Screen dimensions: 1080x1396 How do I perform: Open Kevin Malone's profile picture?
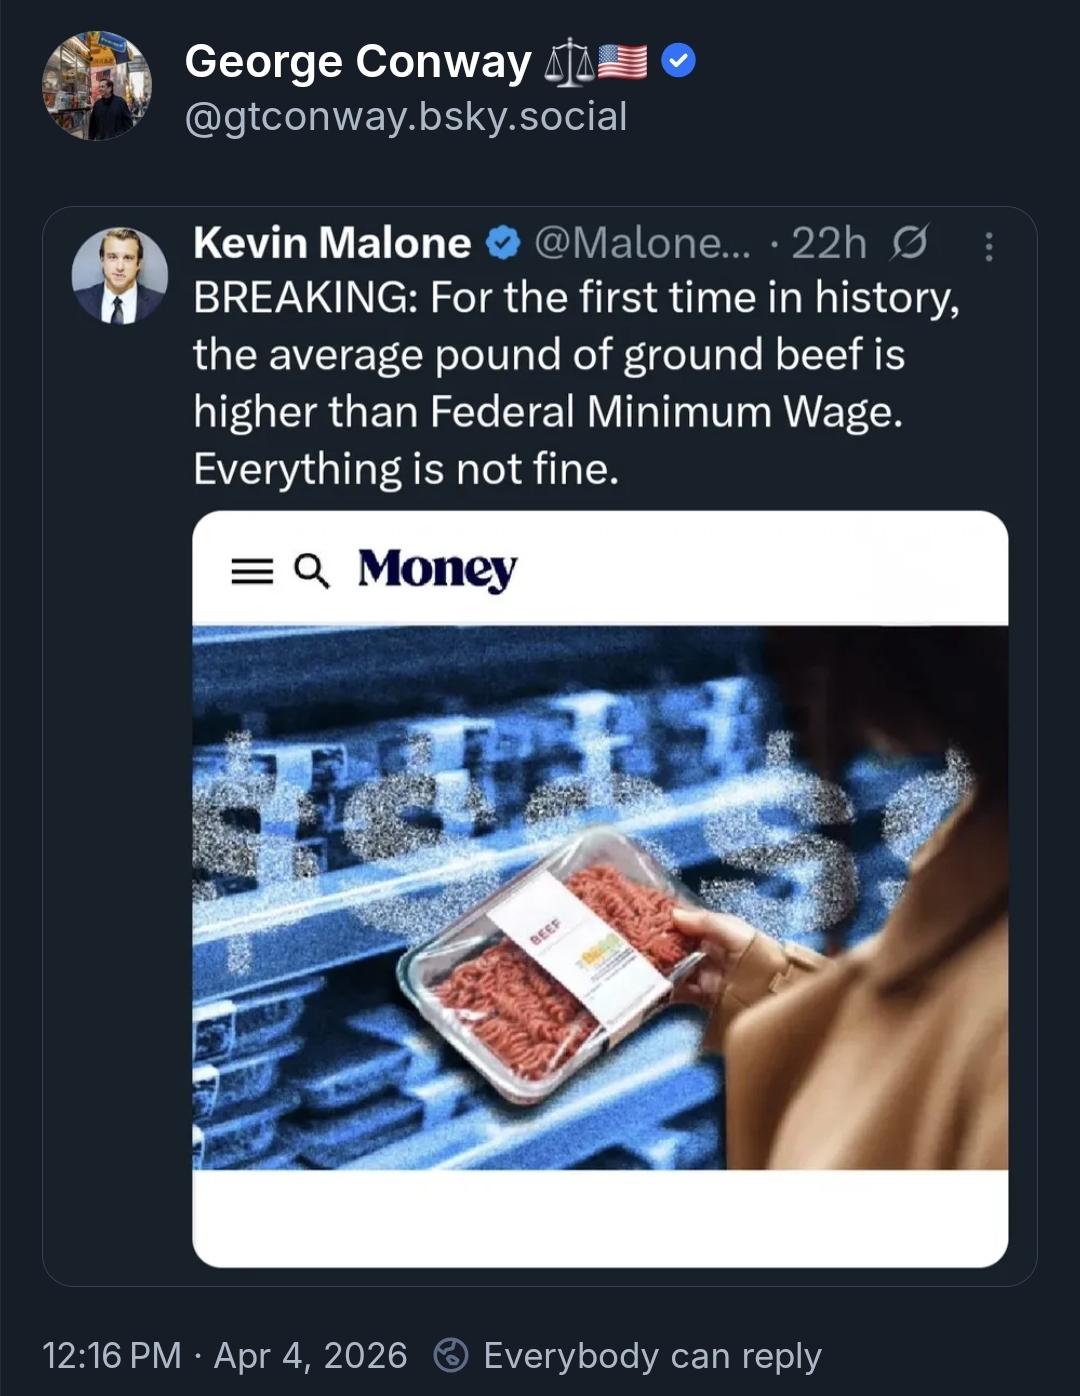tap(119, 276)
